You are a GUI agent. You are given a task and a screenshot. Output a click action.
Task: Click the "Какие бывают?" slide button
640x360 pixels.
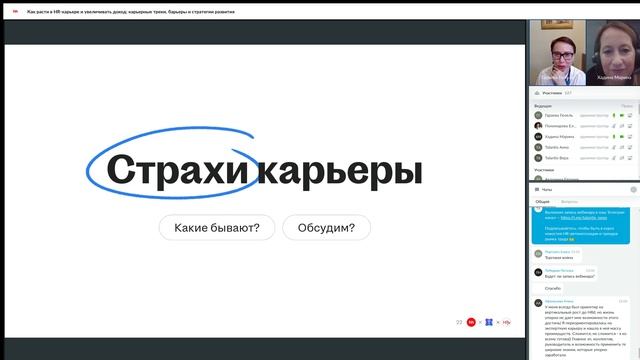click(217, 228)
